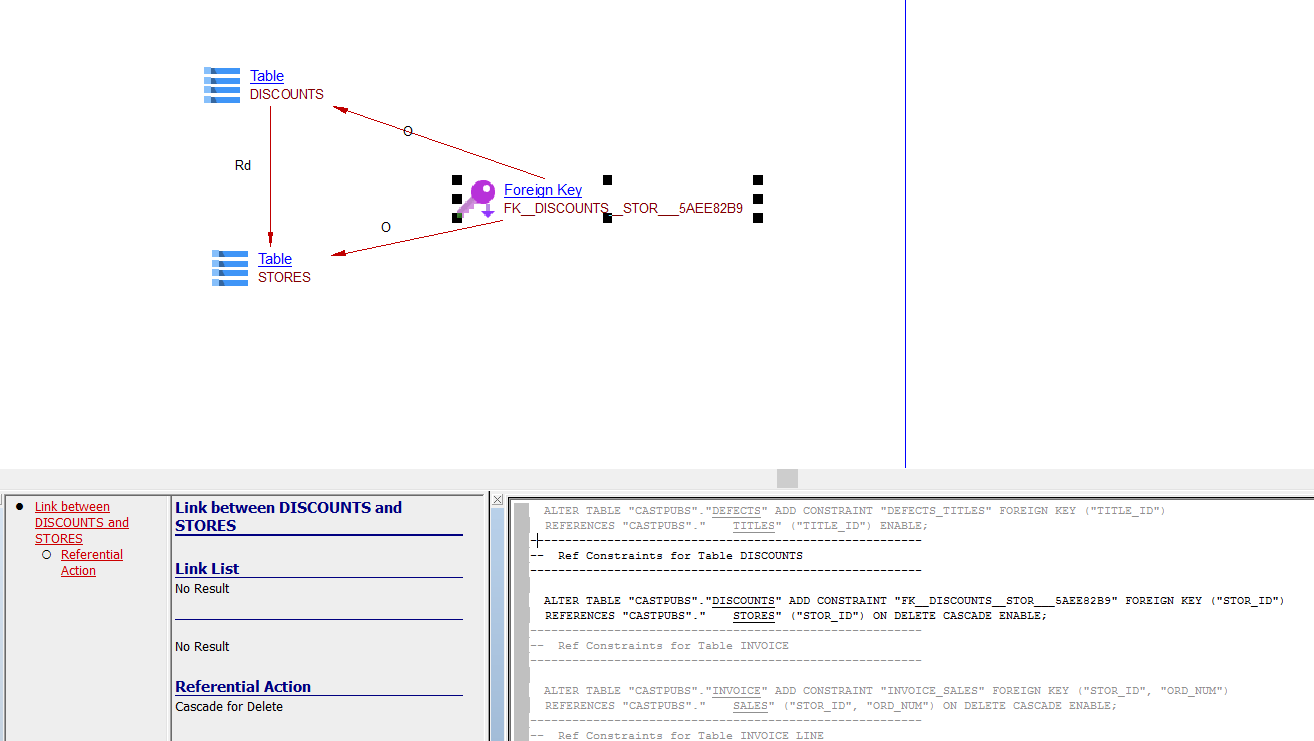
Task: Close the panel with the X button
Action: coord(497,499)
